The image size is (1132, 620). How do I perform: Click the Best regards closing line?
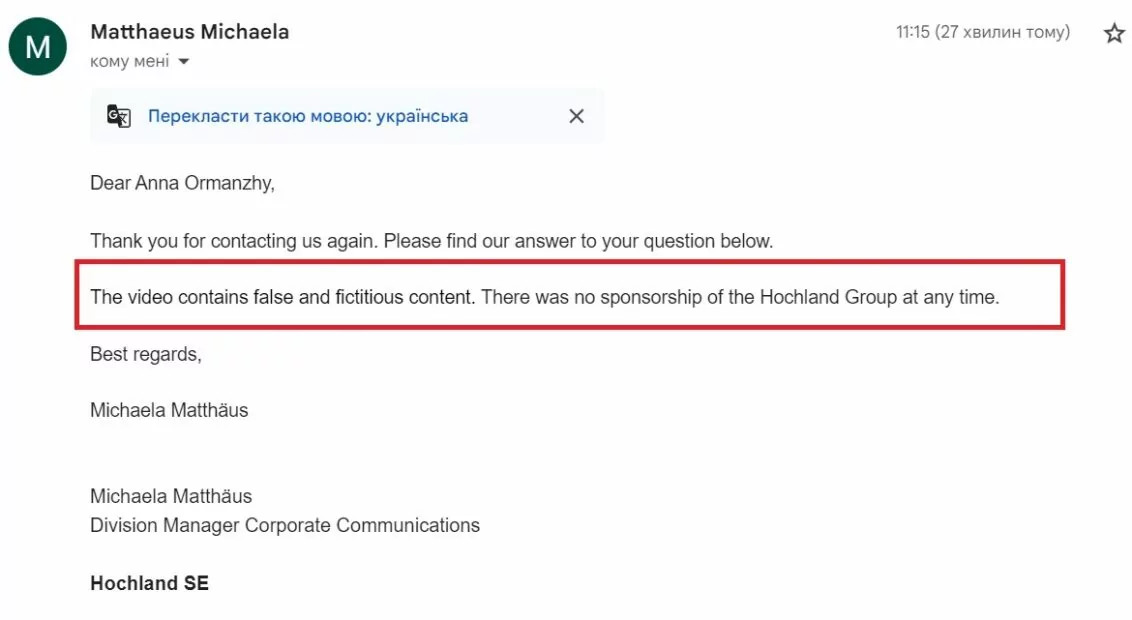(x=146, y=354)
